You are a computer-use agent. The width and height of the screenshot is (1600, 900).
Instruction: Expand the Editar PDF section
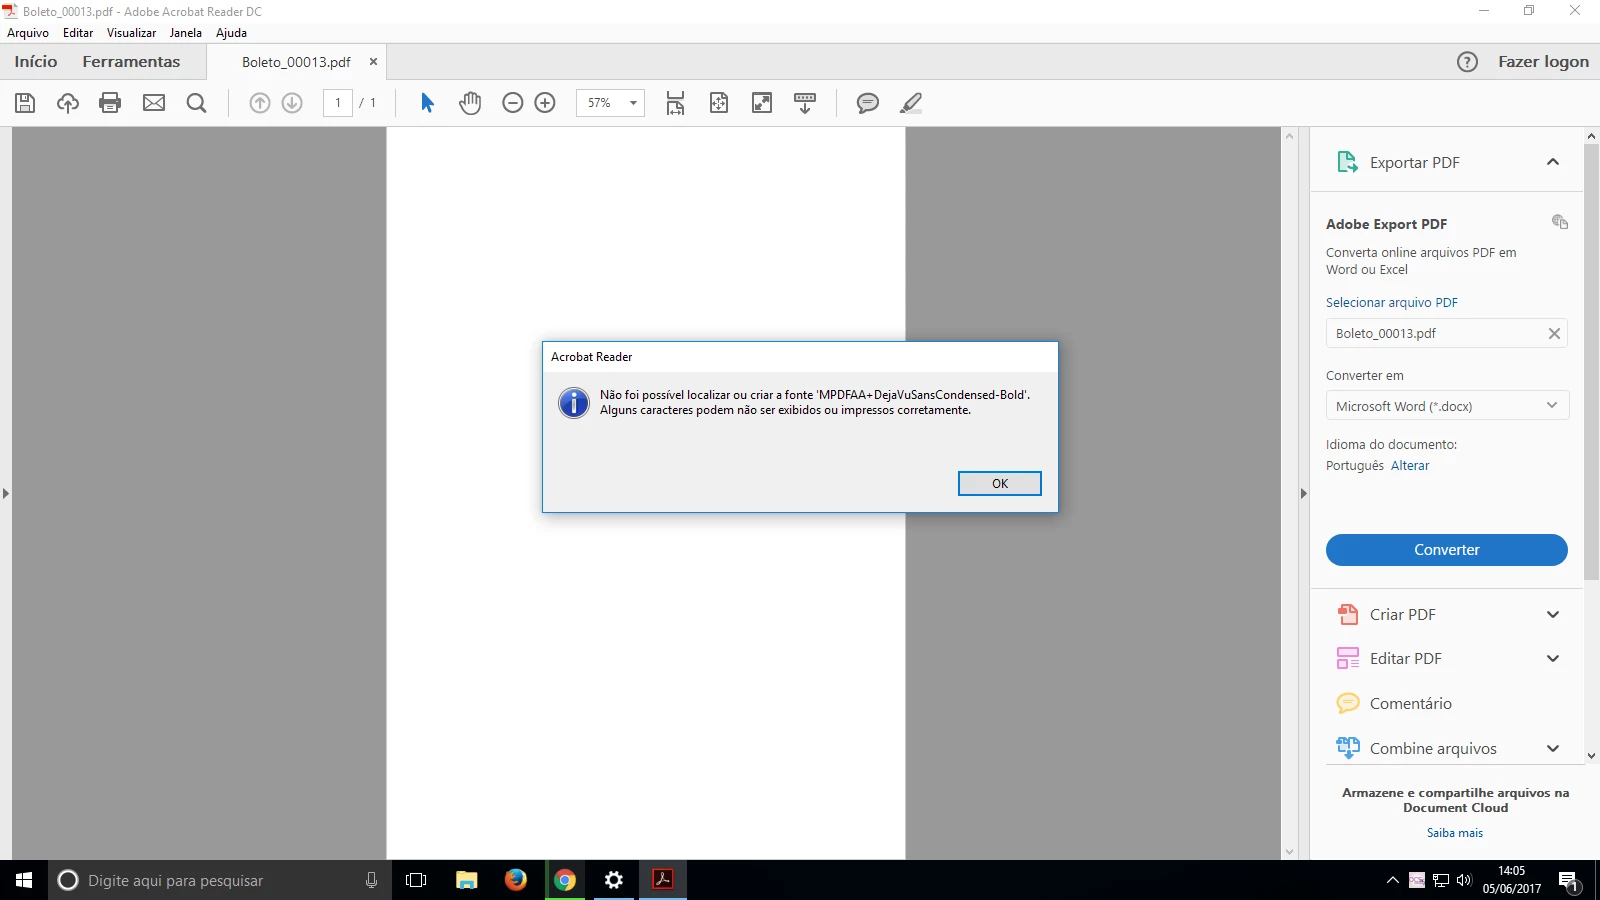(x=1553, y=659)
